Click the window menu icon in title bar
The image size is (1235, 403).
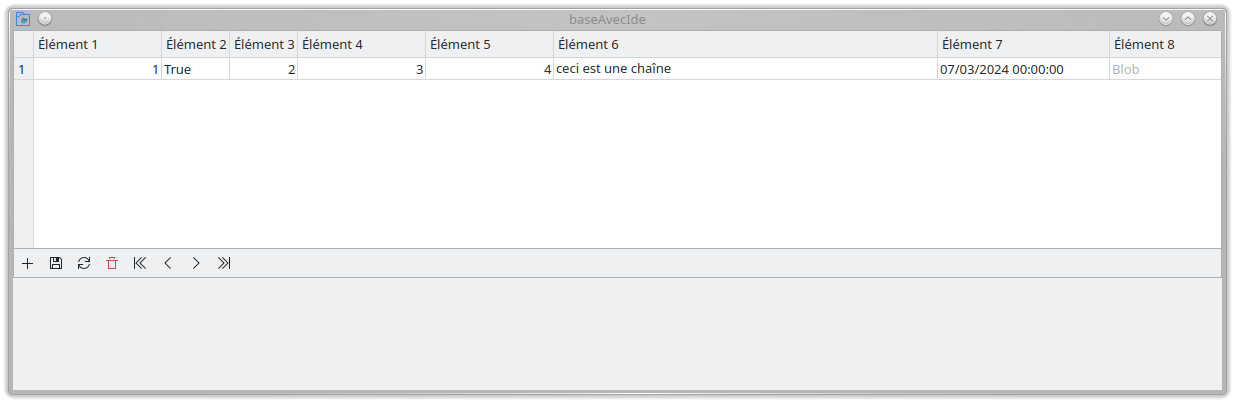pos(23,19)
